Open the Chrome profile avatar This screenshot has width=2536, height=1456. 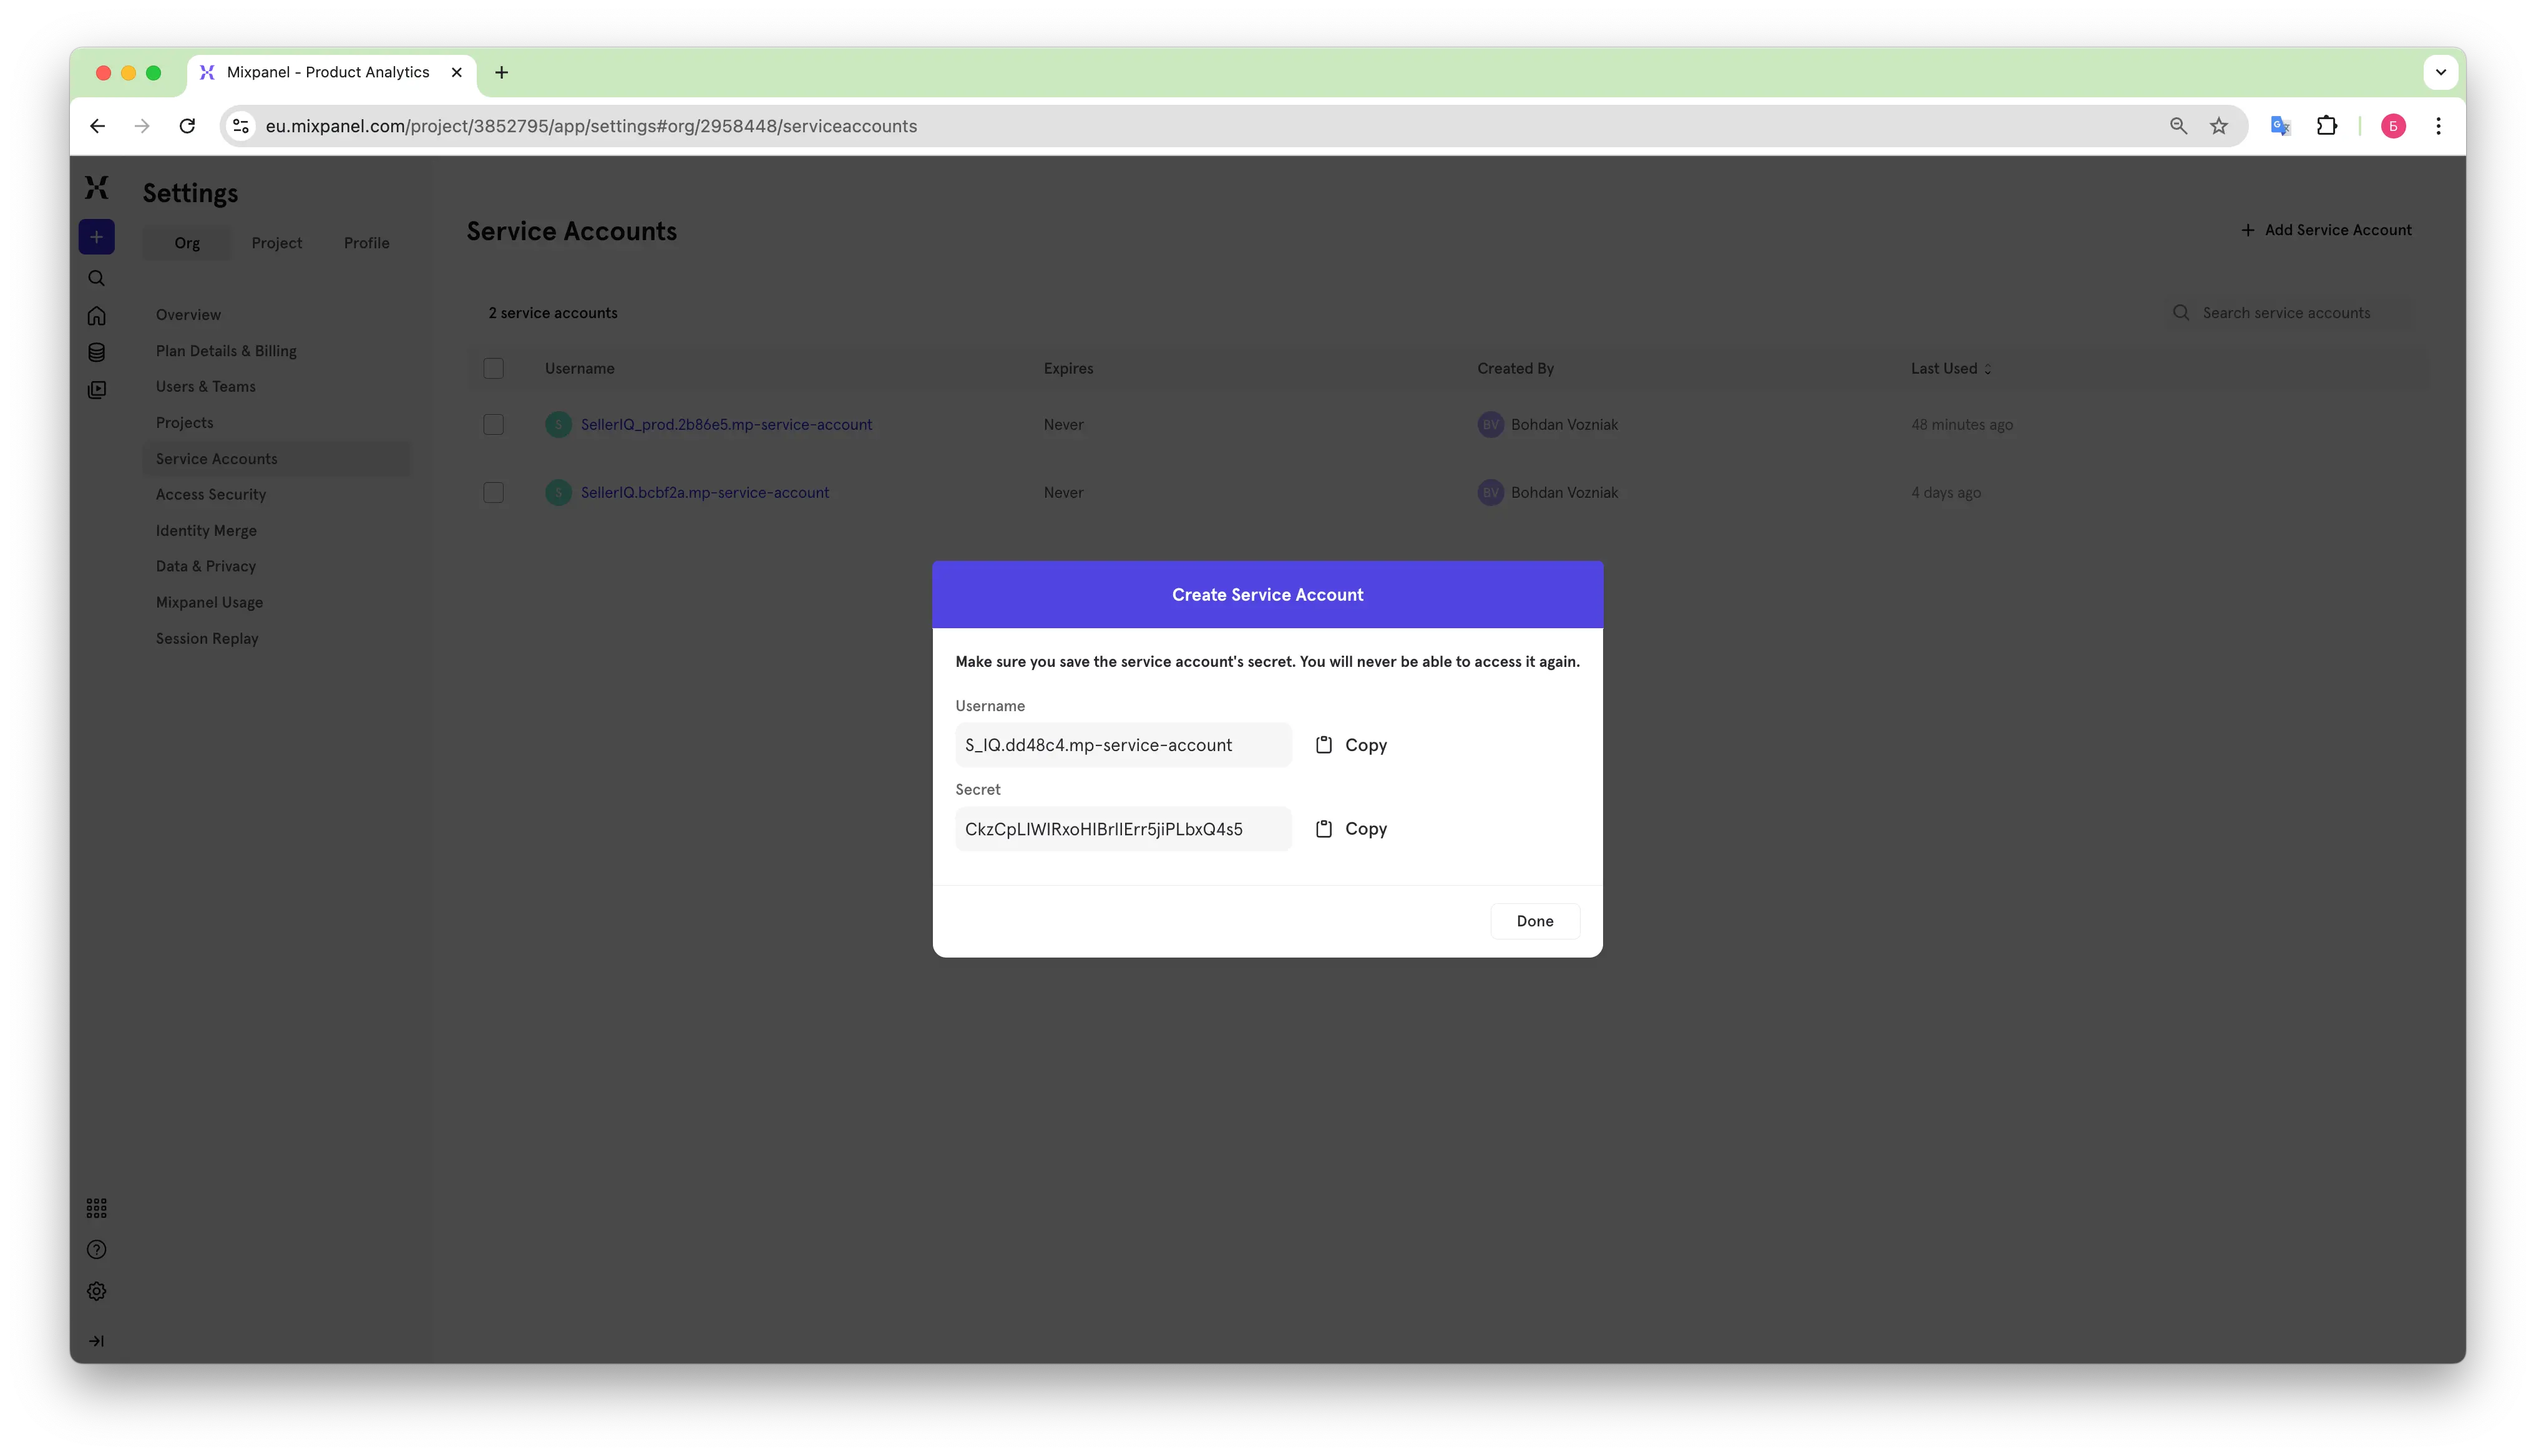click(x=2393, y=126)
